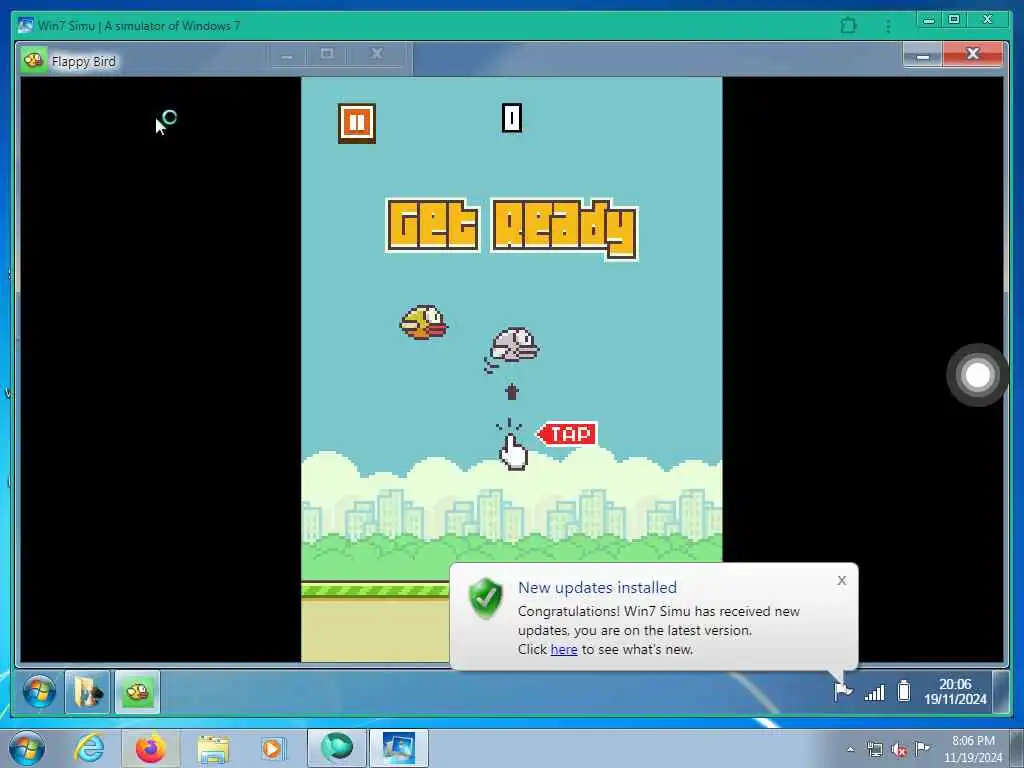The image size is (1024, 768).
Task: Select the teal round app on host taskbar
Action: tap(336, 748)
